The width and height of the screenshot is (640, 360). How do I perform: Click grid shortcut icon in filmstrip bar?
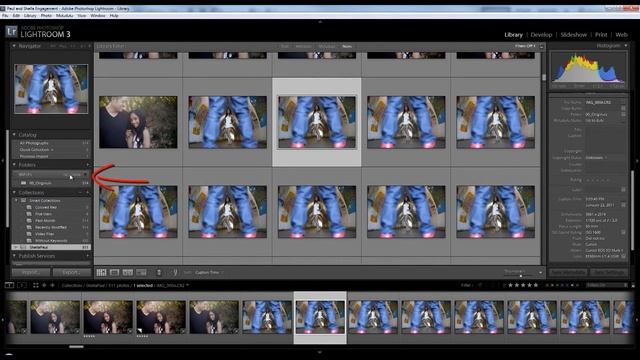coord(36,285)
